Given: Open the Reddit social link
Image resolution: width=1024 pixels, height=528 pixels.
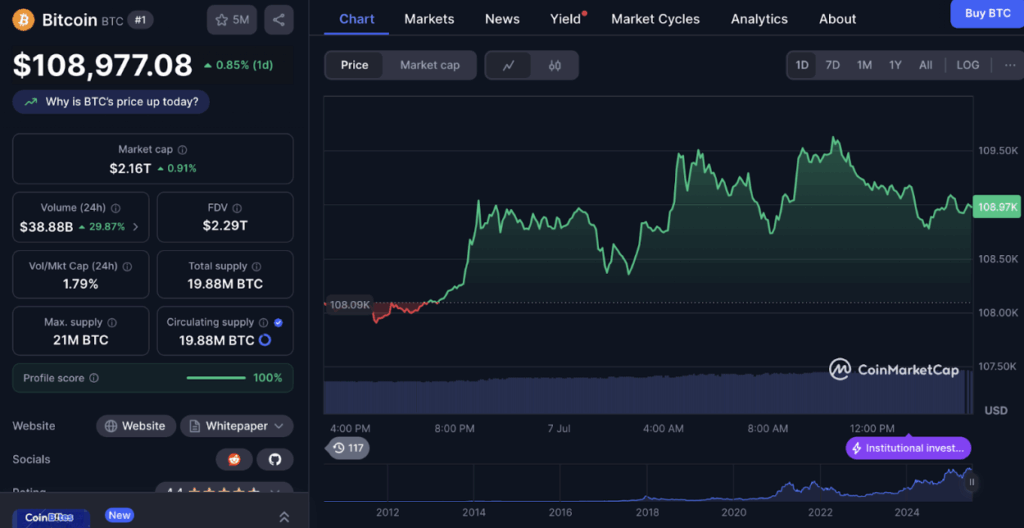Looking at the screenshot, I should tap(234, 459).
